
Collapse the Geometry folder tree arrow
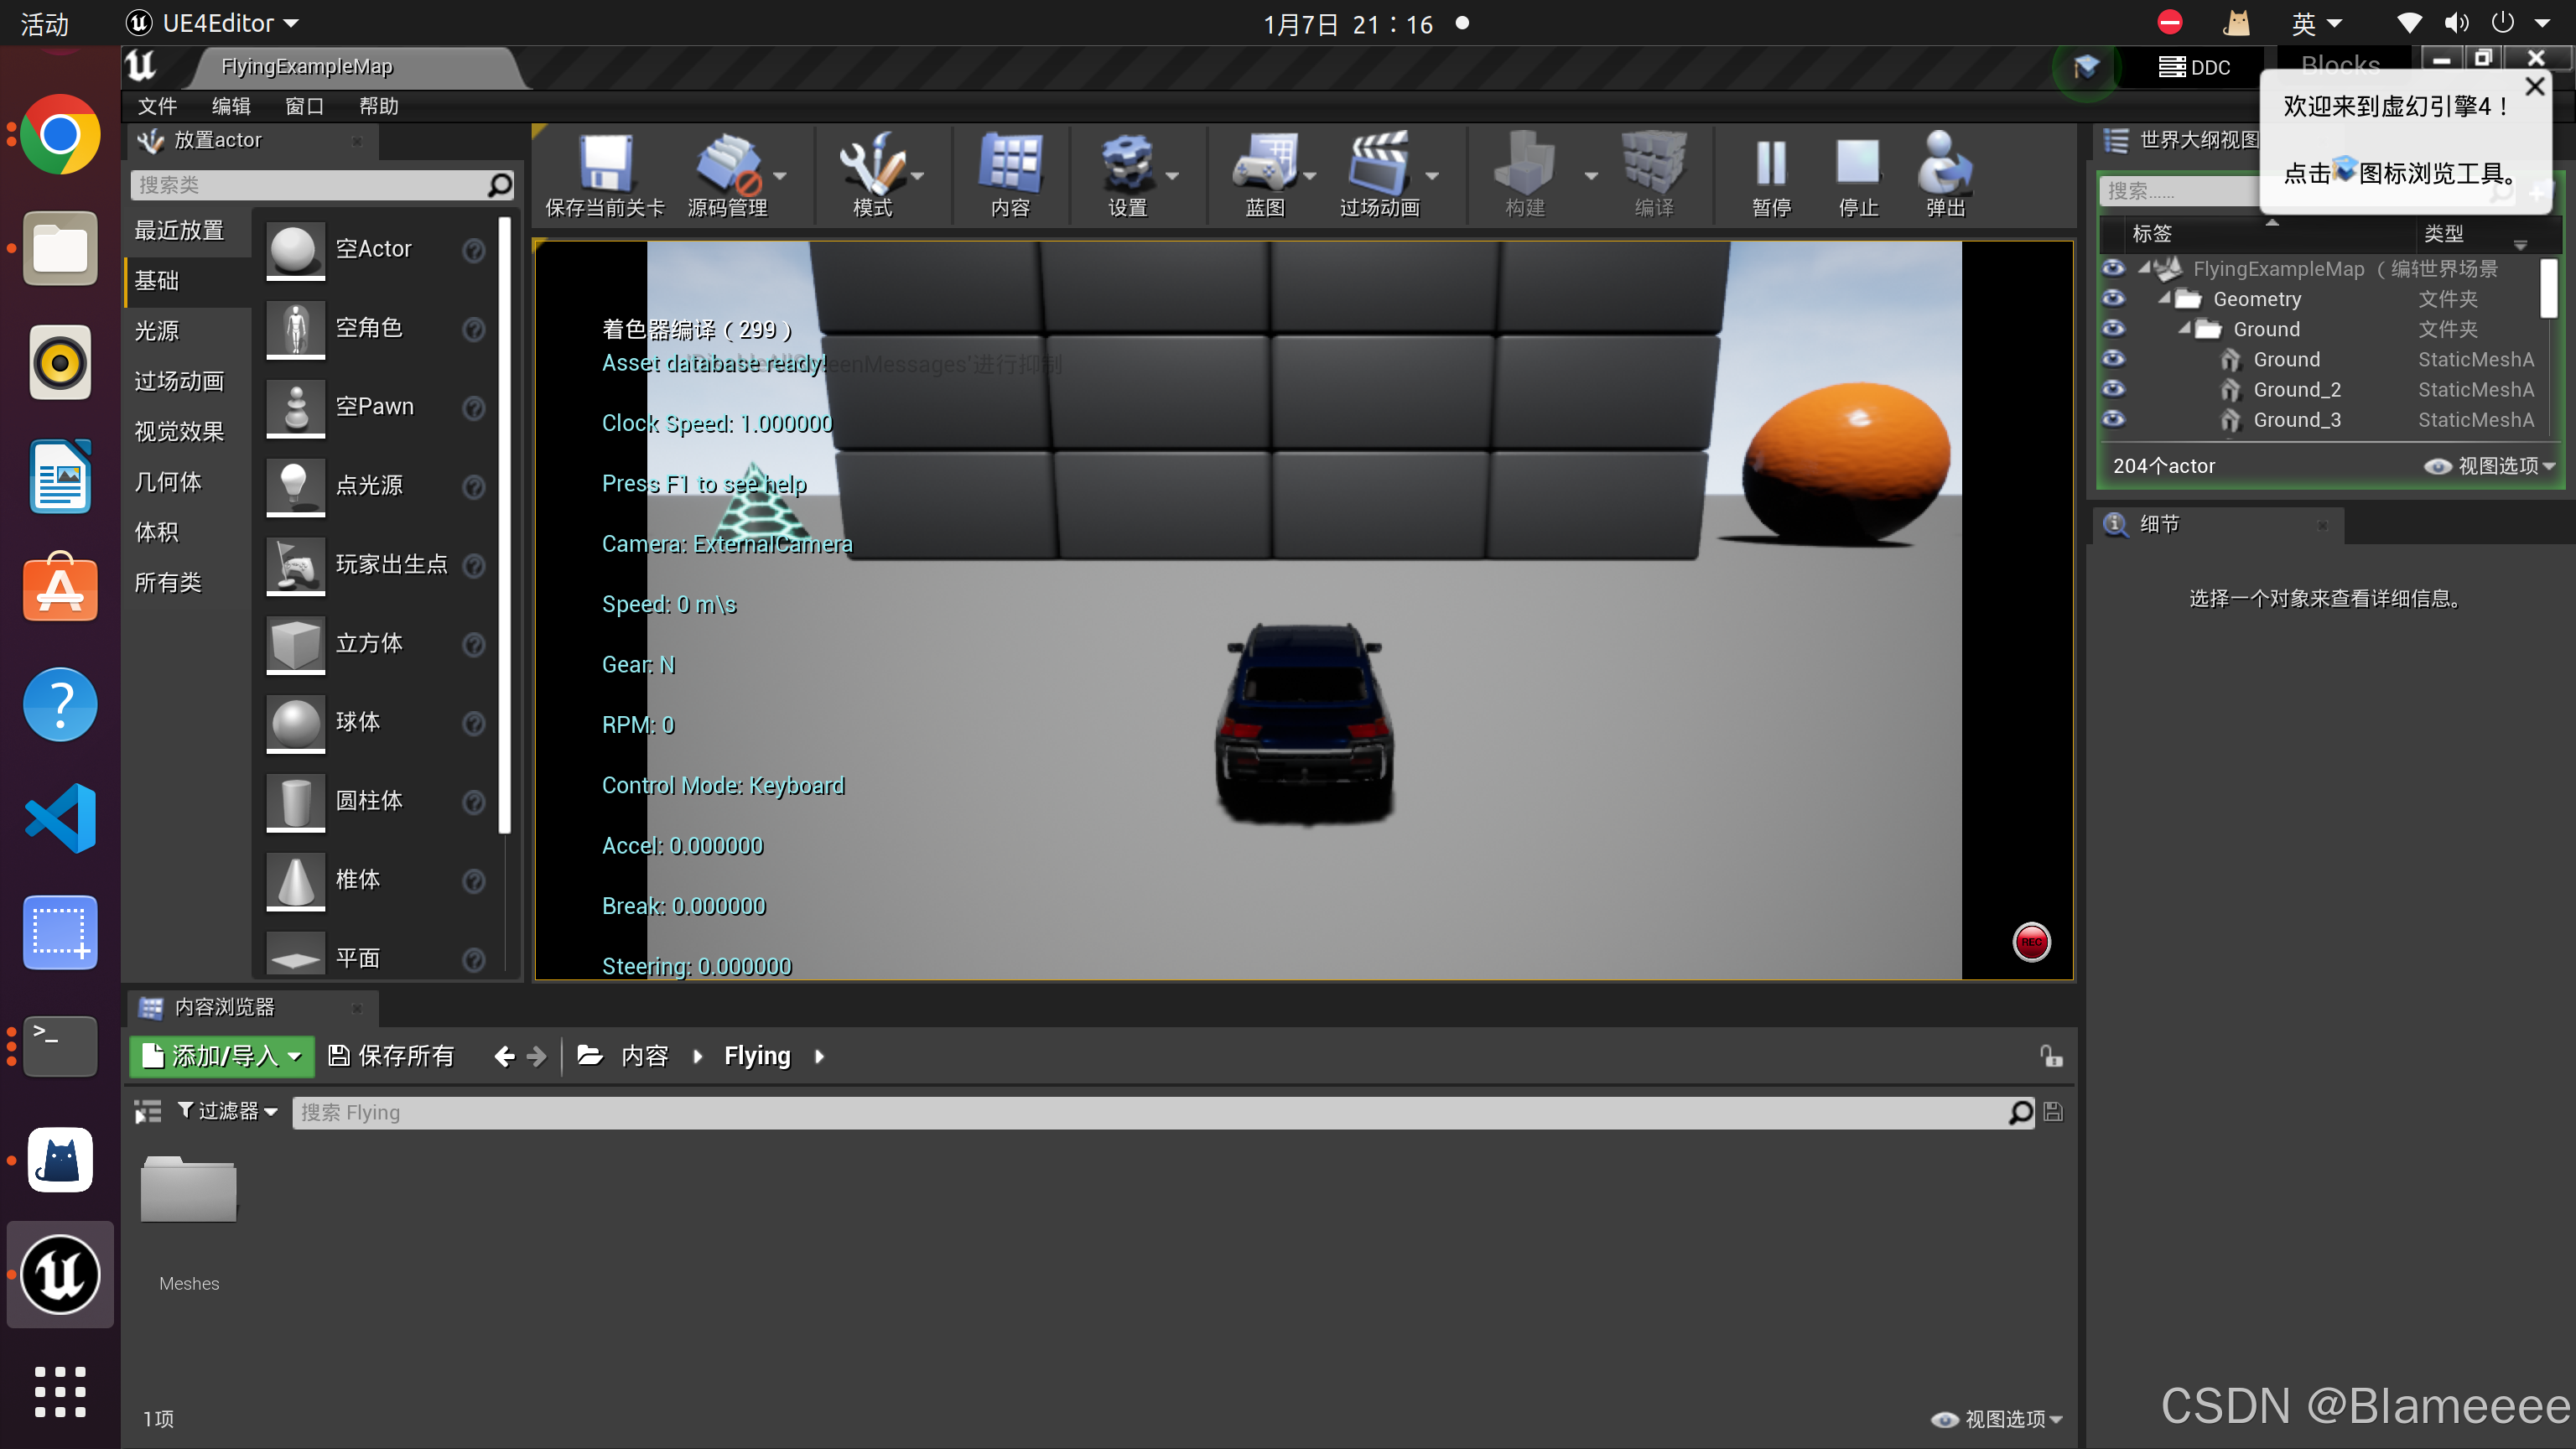2164,298
